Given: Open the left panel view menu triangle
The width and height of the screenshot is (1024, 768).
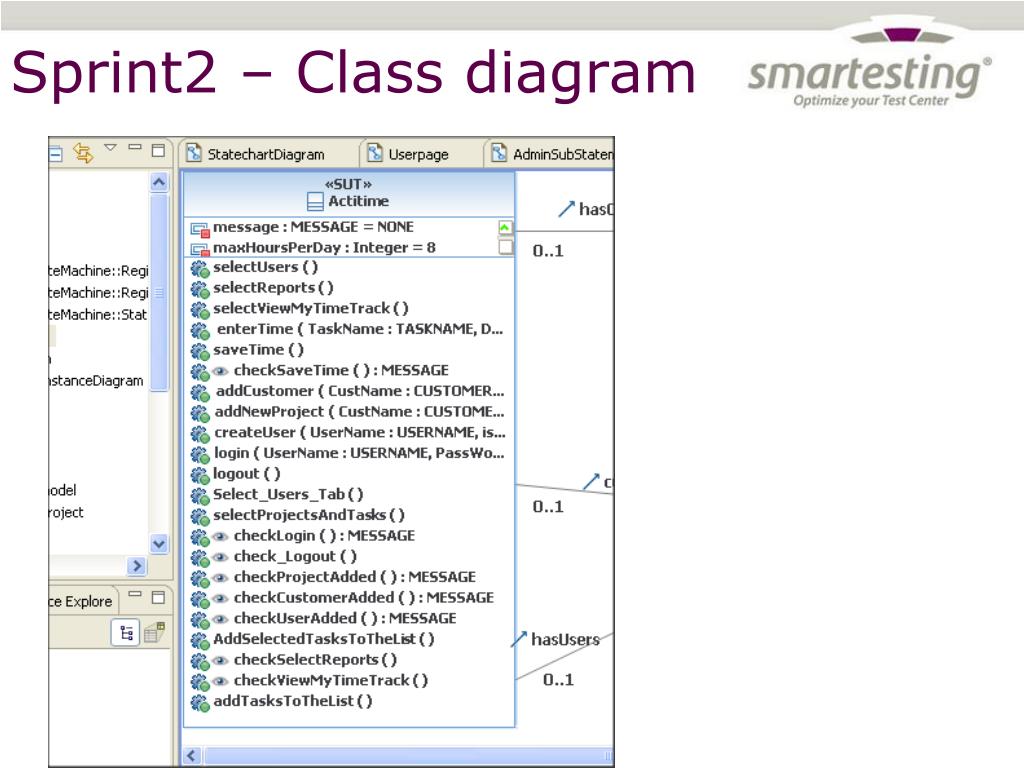Looking at the screenshot, I should tap(110, 148).
